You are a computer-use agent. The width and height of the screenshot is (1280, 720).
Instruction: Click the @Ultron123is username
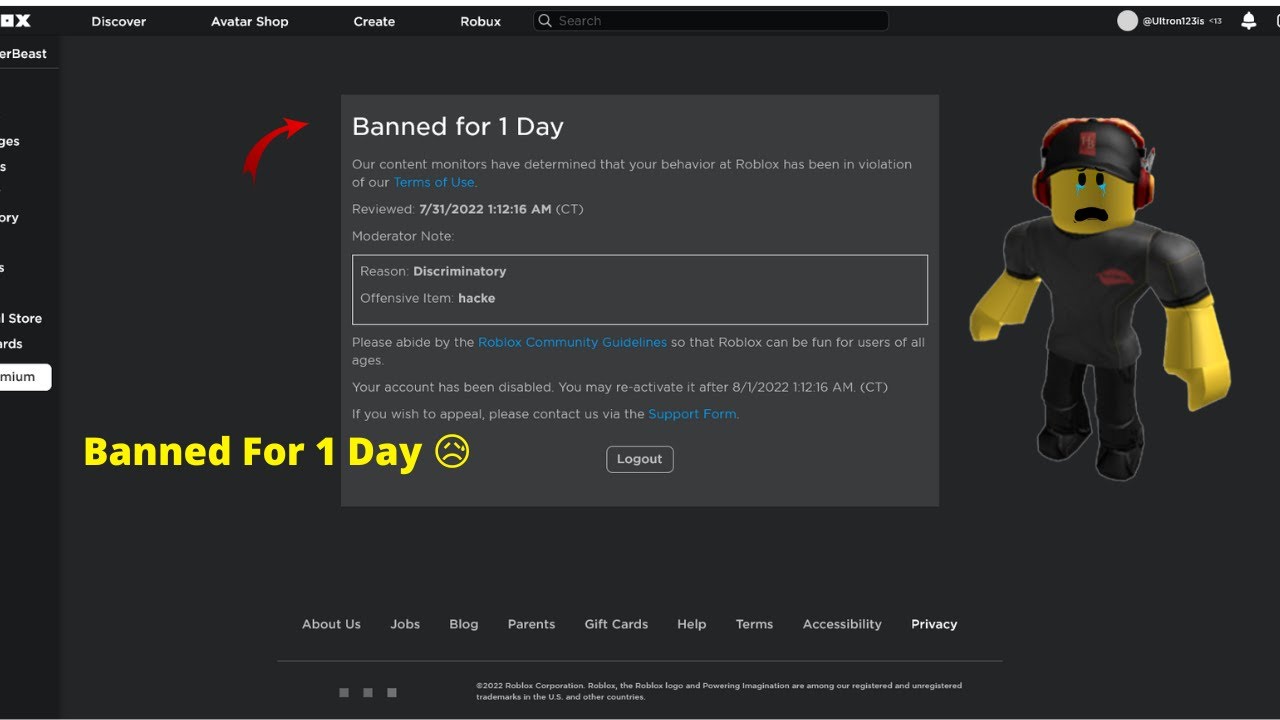pos(1173,21)
